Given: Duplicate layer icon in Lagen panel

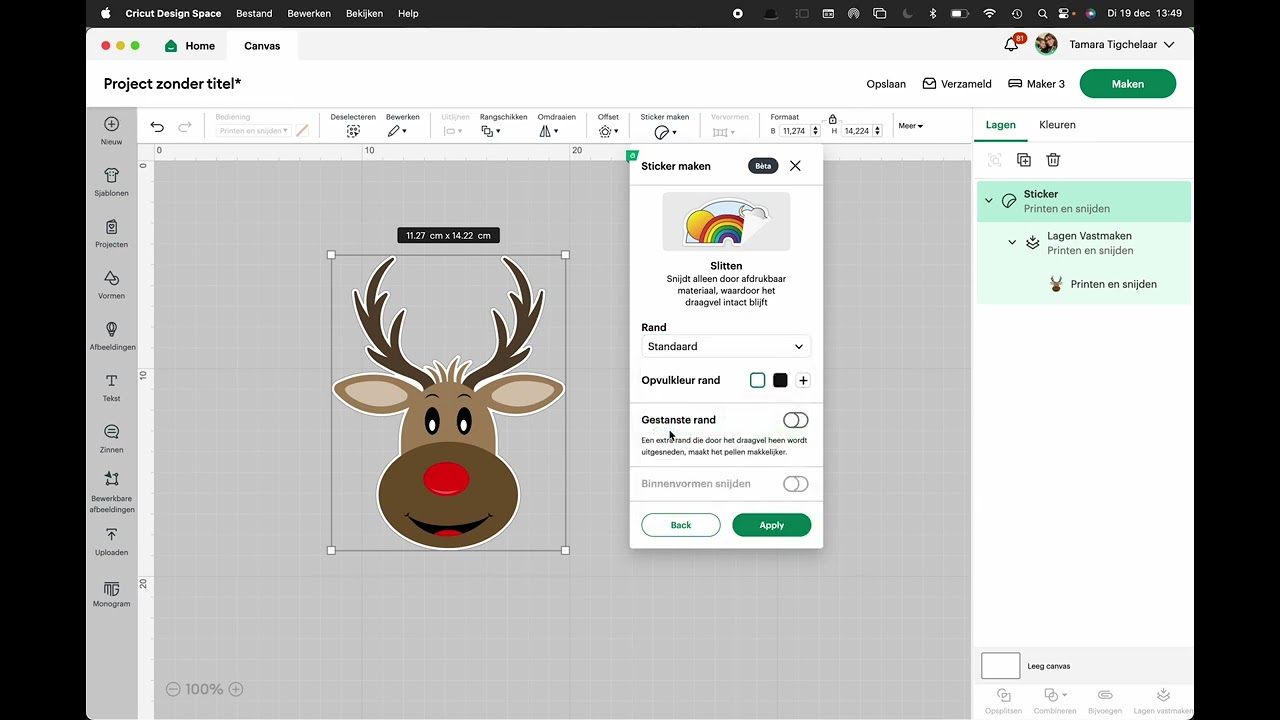Looking at the screenshot, I should 1023,160.
